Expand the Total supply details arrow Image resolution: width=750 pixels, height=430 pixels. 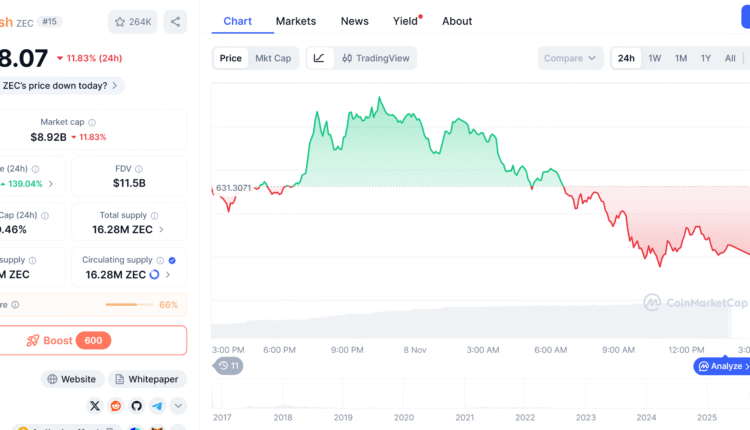point(161,229)
